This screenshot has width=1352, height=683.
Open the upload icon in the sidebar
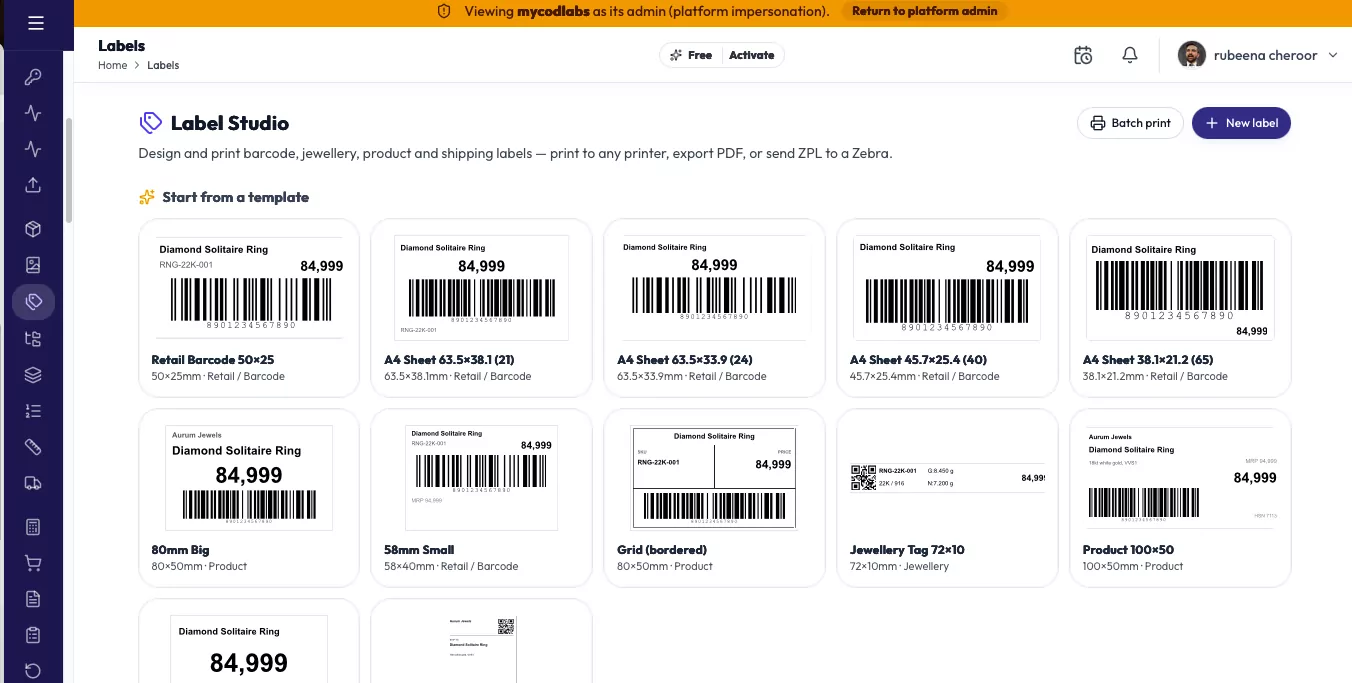point(33,185)
